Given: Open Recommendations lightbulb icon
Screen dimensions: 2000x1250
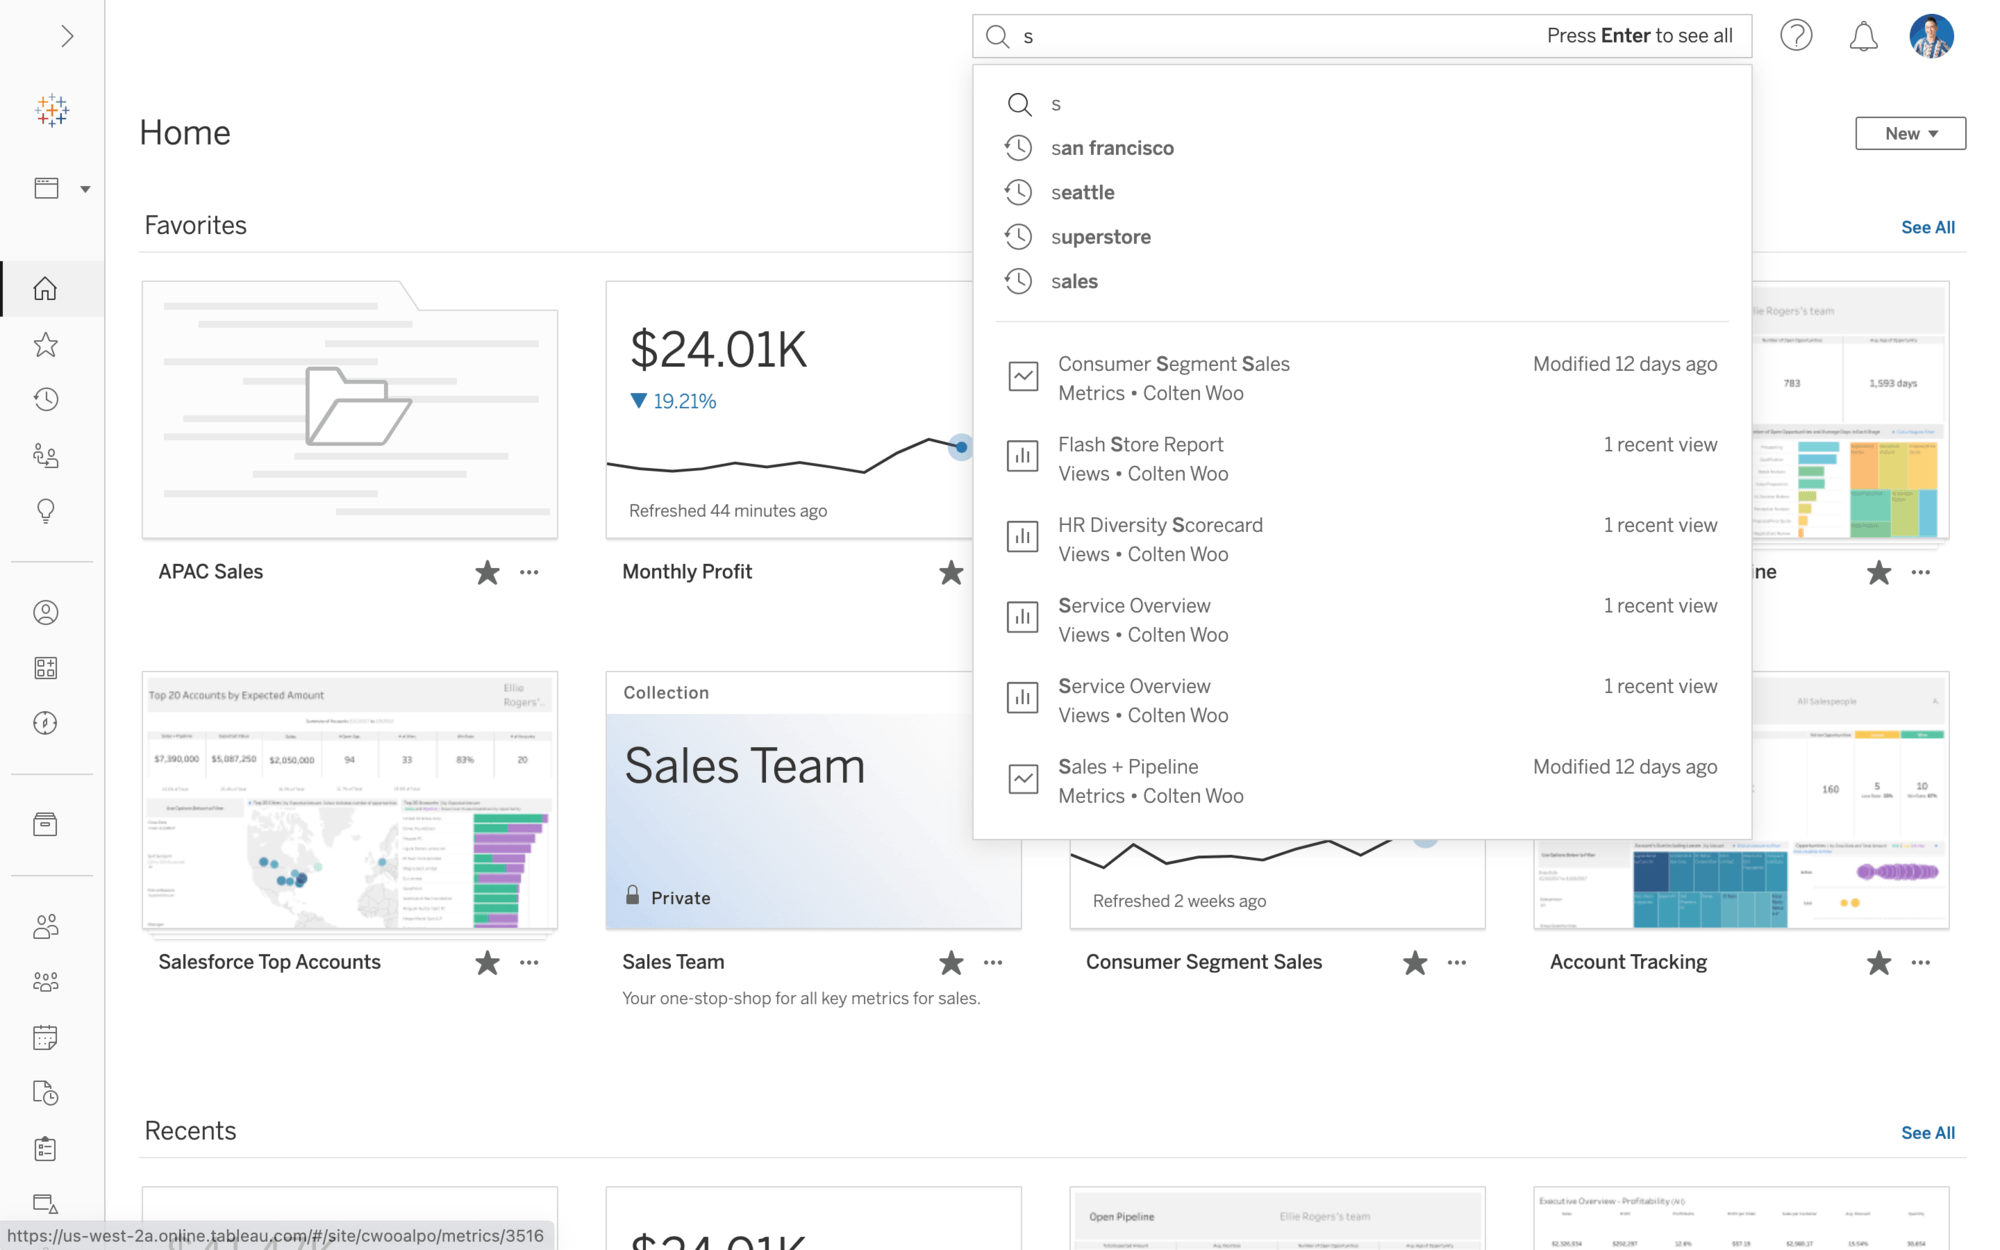Looking at the screenshot, I should click(x=46, y=511).
